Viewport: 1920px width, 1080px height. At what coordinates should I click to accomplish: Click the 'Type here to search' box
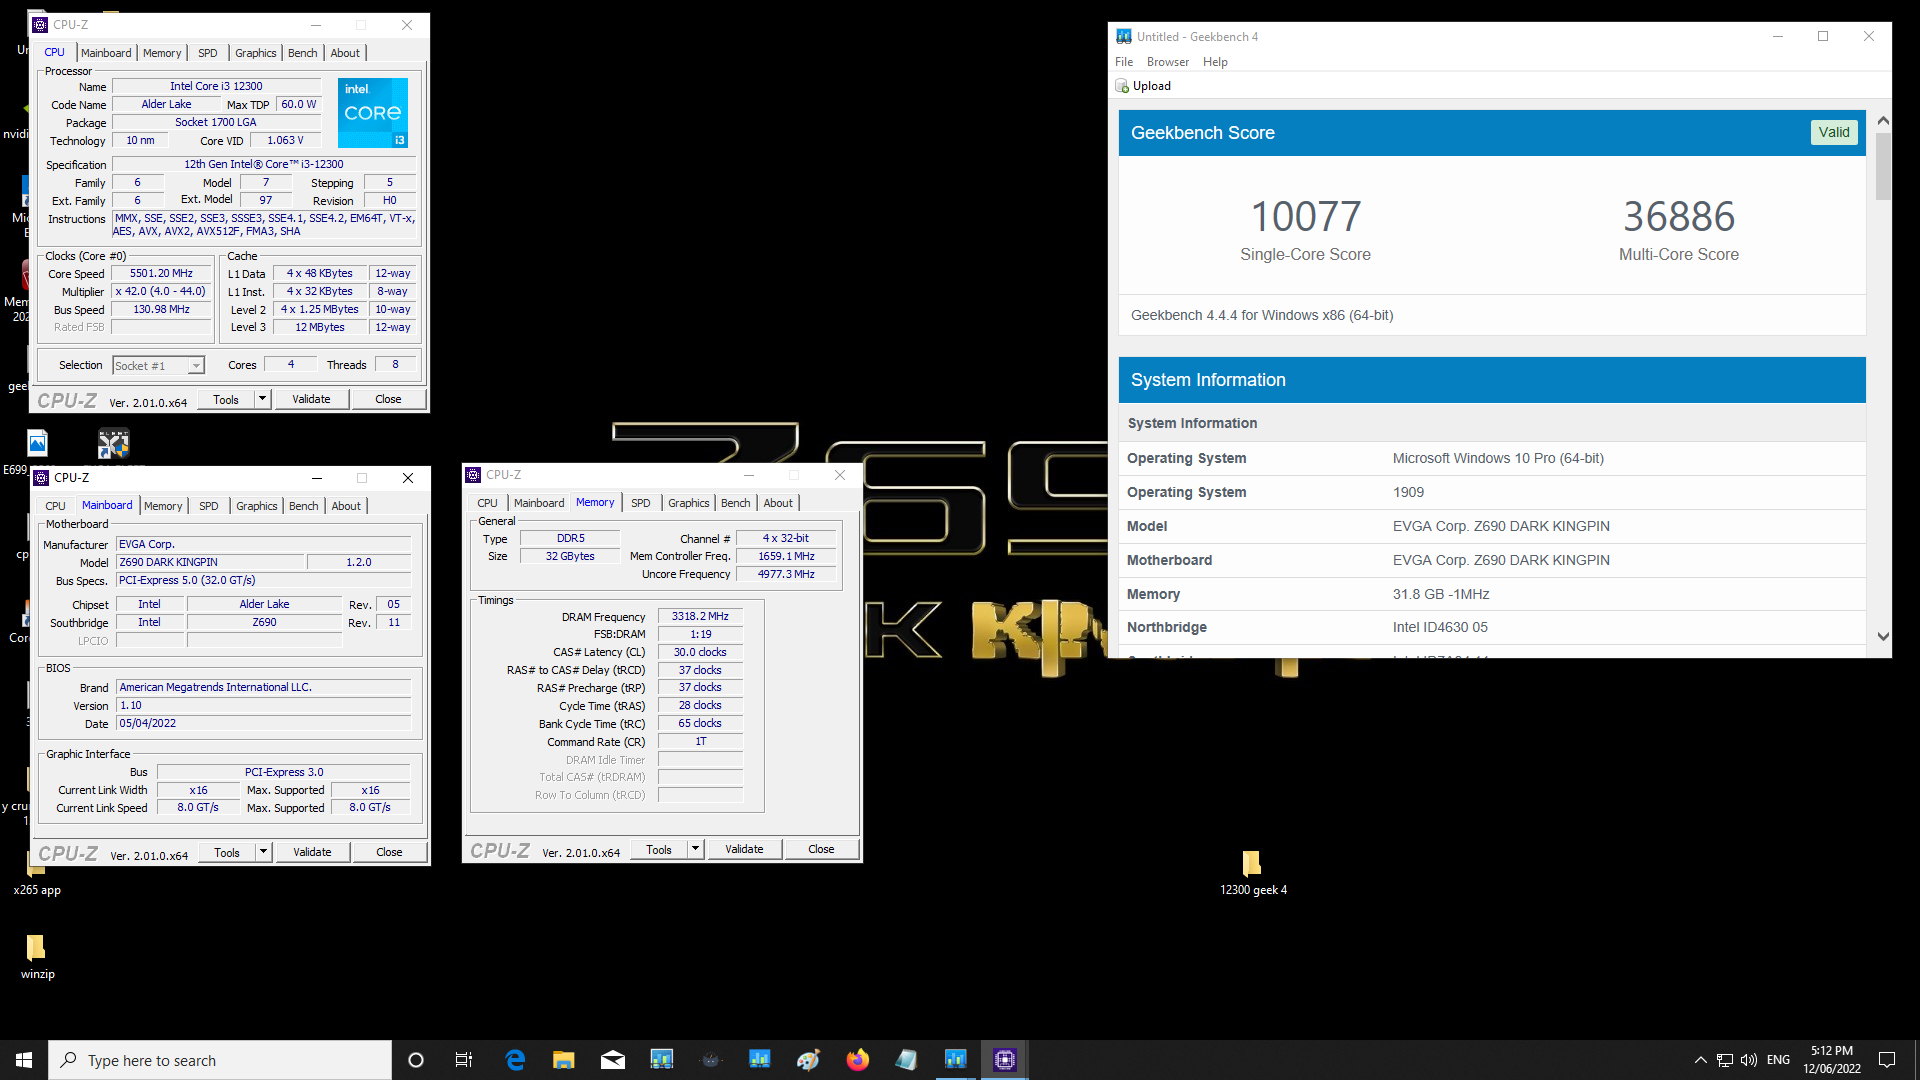coord(220,1060)
